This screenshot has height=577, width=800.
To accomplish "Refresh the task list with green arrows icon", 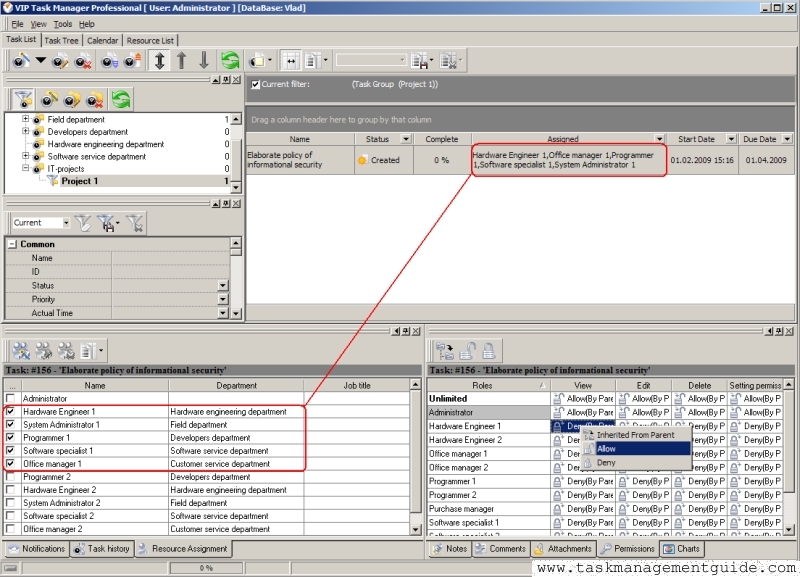I will click(230, 61).
